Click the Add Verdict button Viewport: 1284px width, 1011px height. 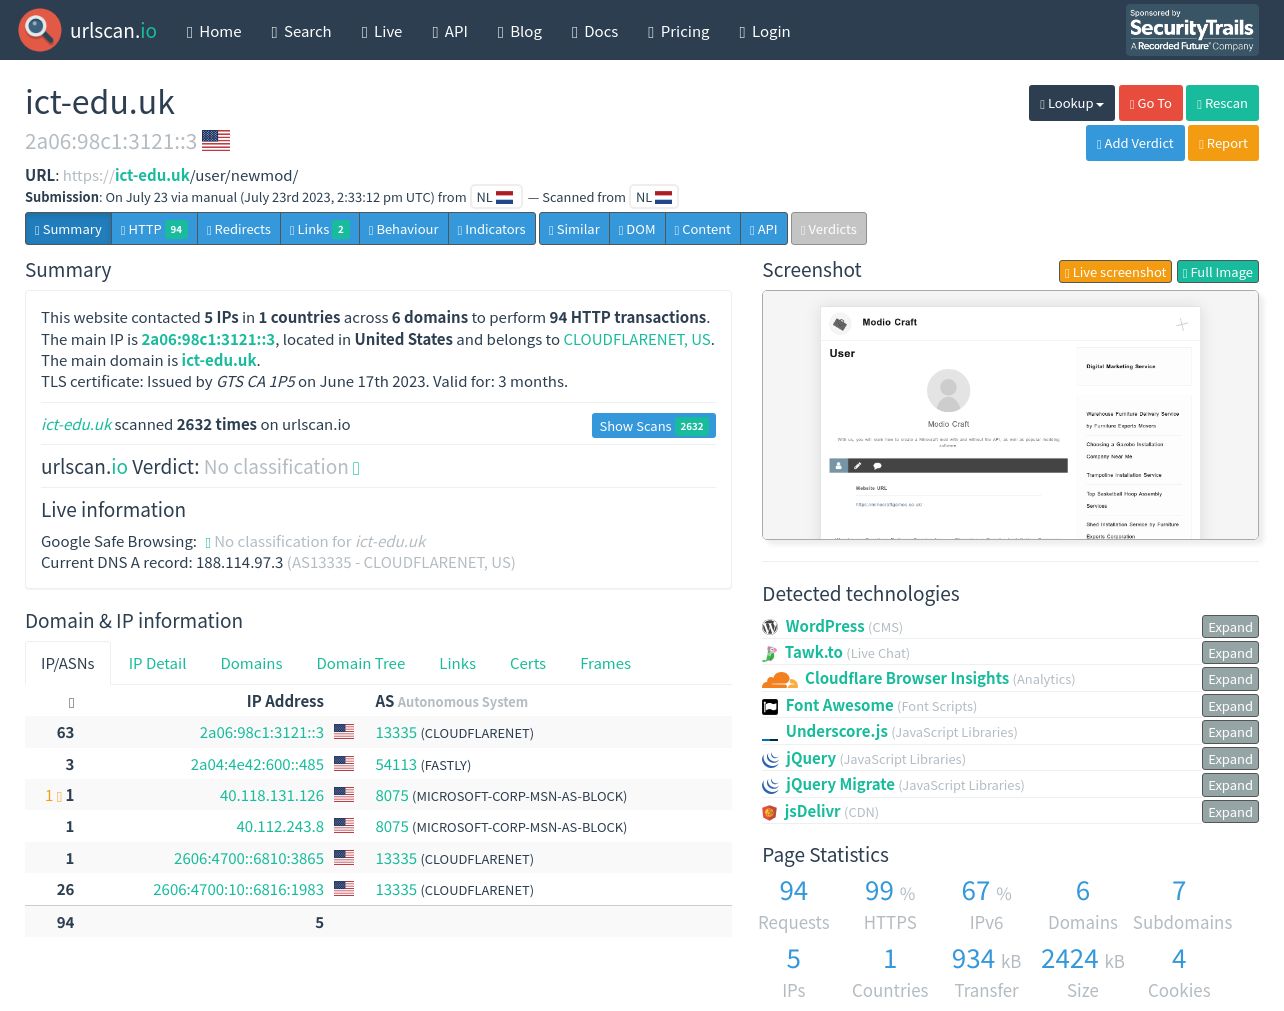(1135, 143)
